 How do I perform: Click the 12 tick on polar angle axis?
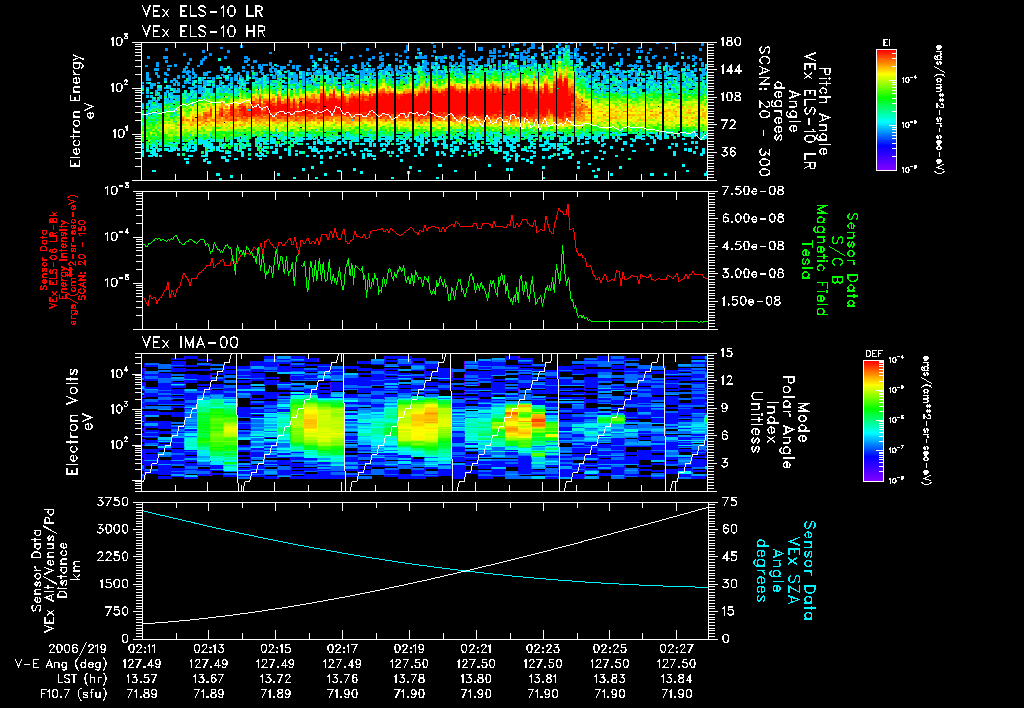coord(726,380)
